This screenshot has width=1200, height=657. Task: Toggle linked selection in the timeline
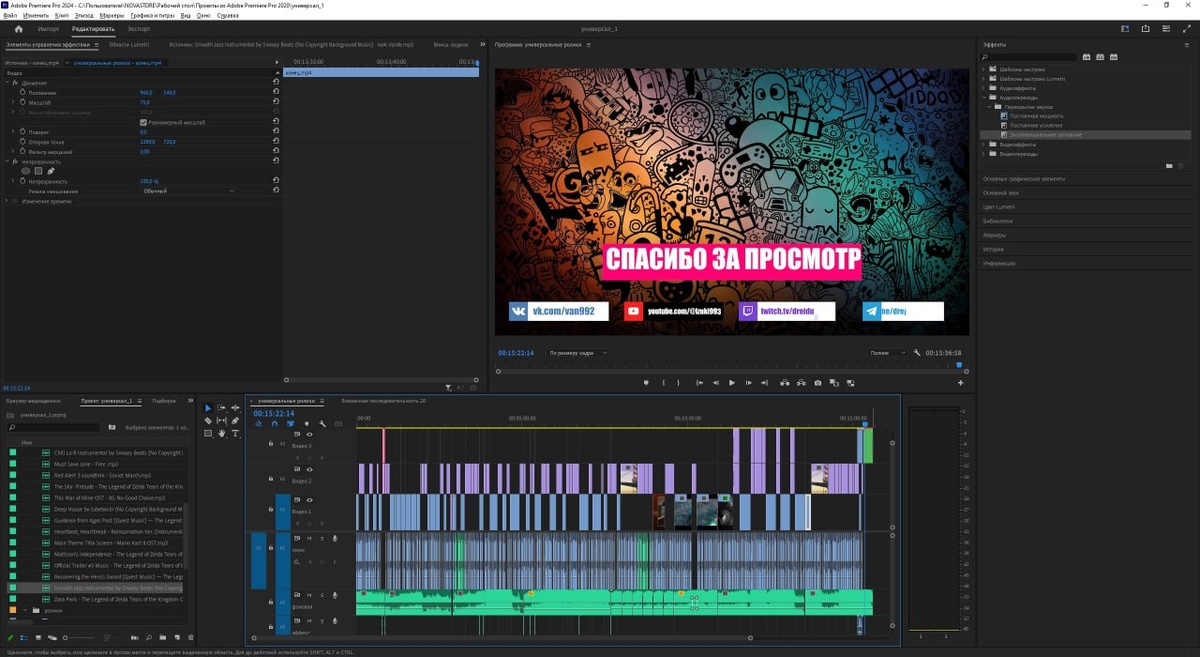[290, 424]
